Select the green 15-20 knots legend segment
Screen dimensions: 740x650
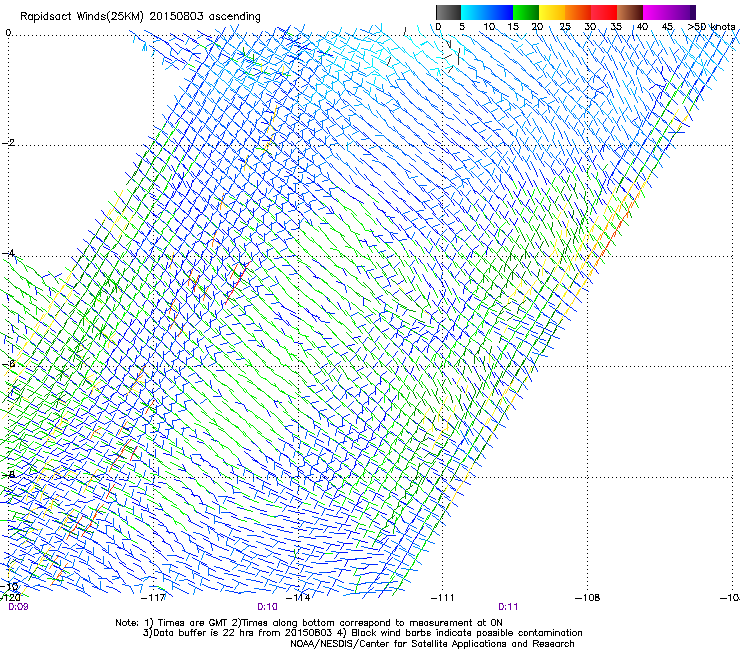526,12
